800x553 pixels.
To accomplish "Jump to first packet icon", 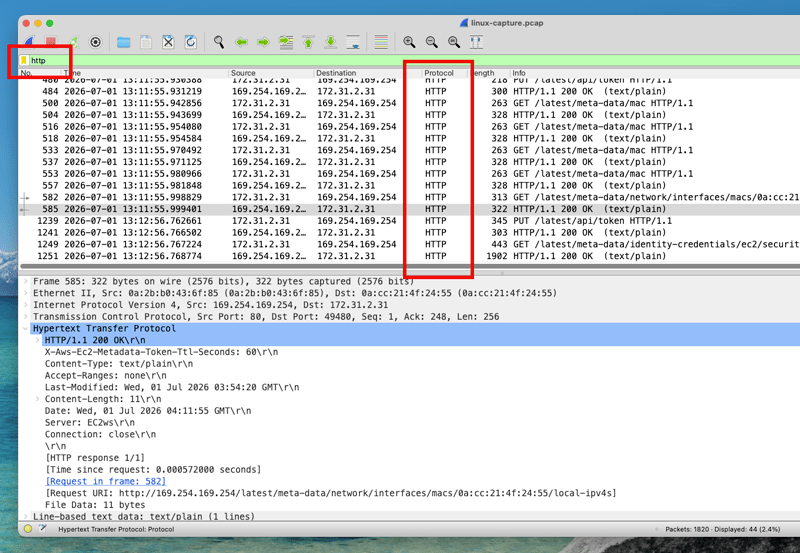I will pyautogui.click(x=308, y=42).
